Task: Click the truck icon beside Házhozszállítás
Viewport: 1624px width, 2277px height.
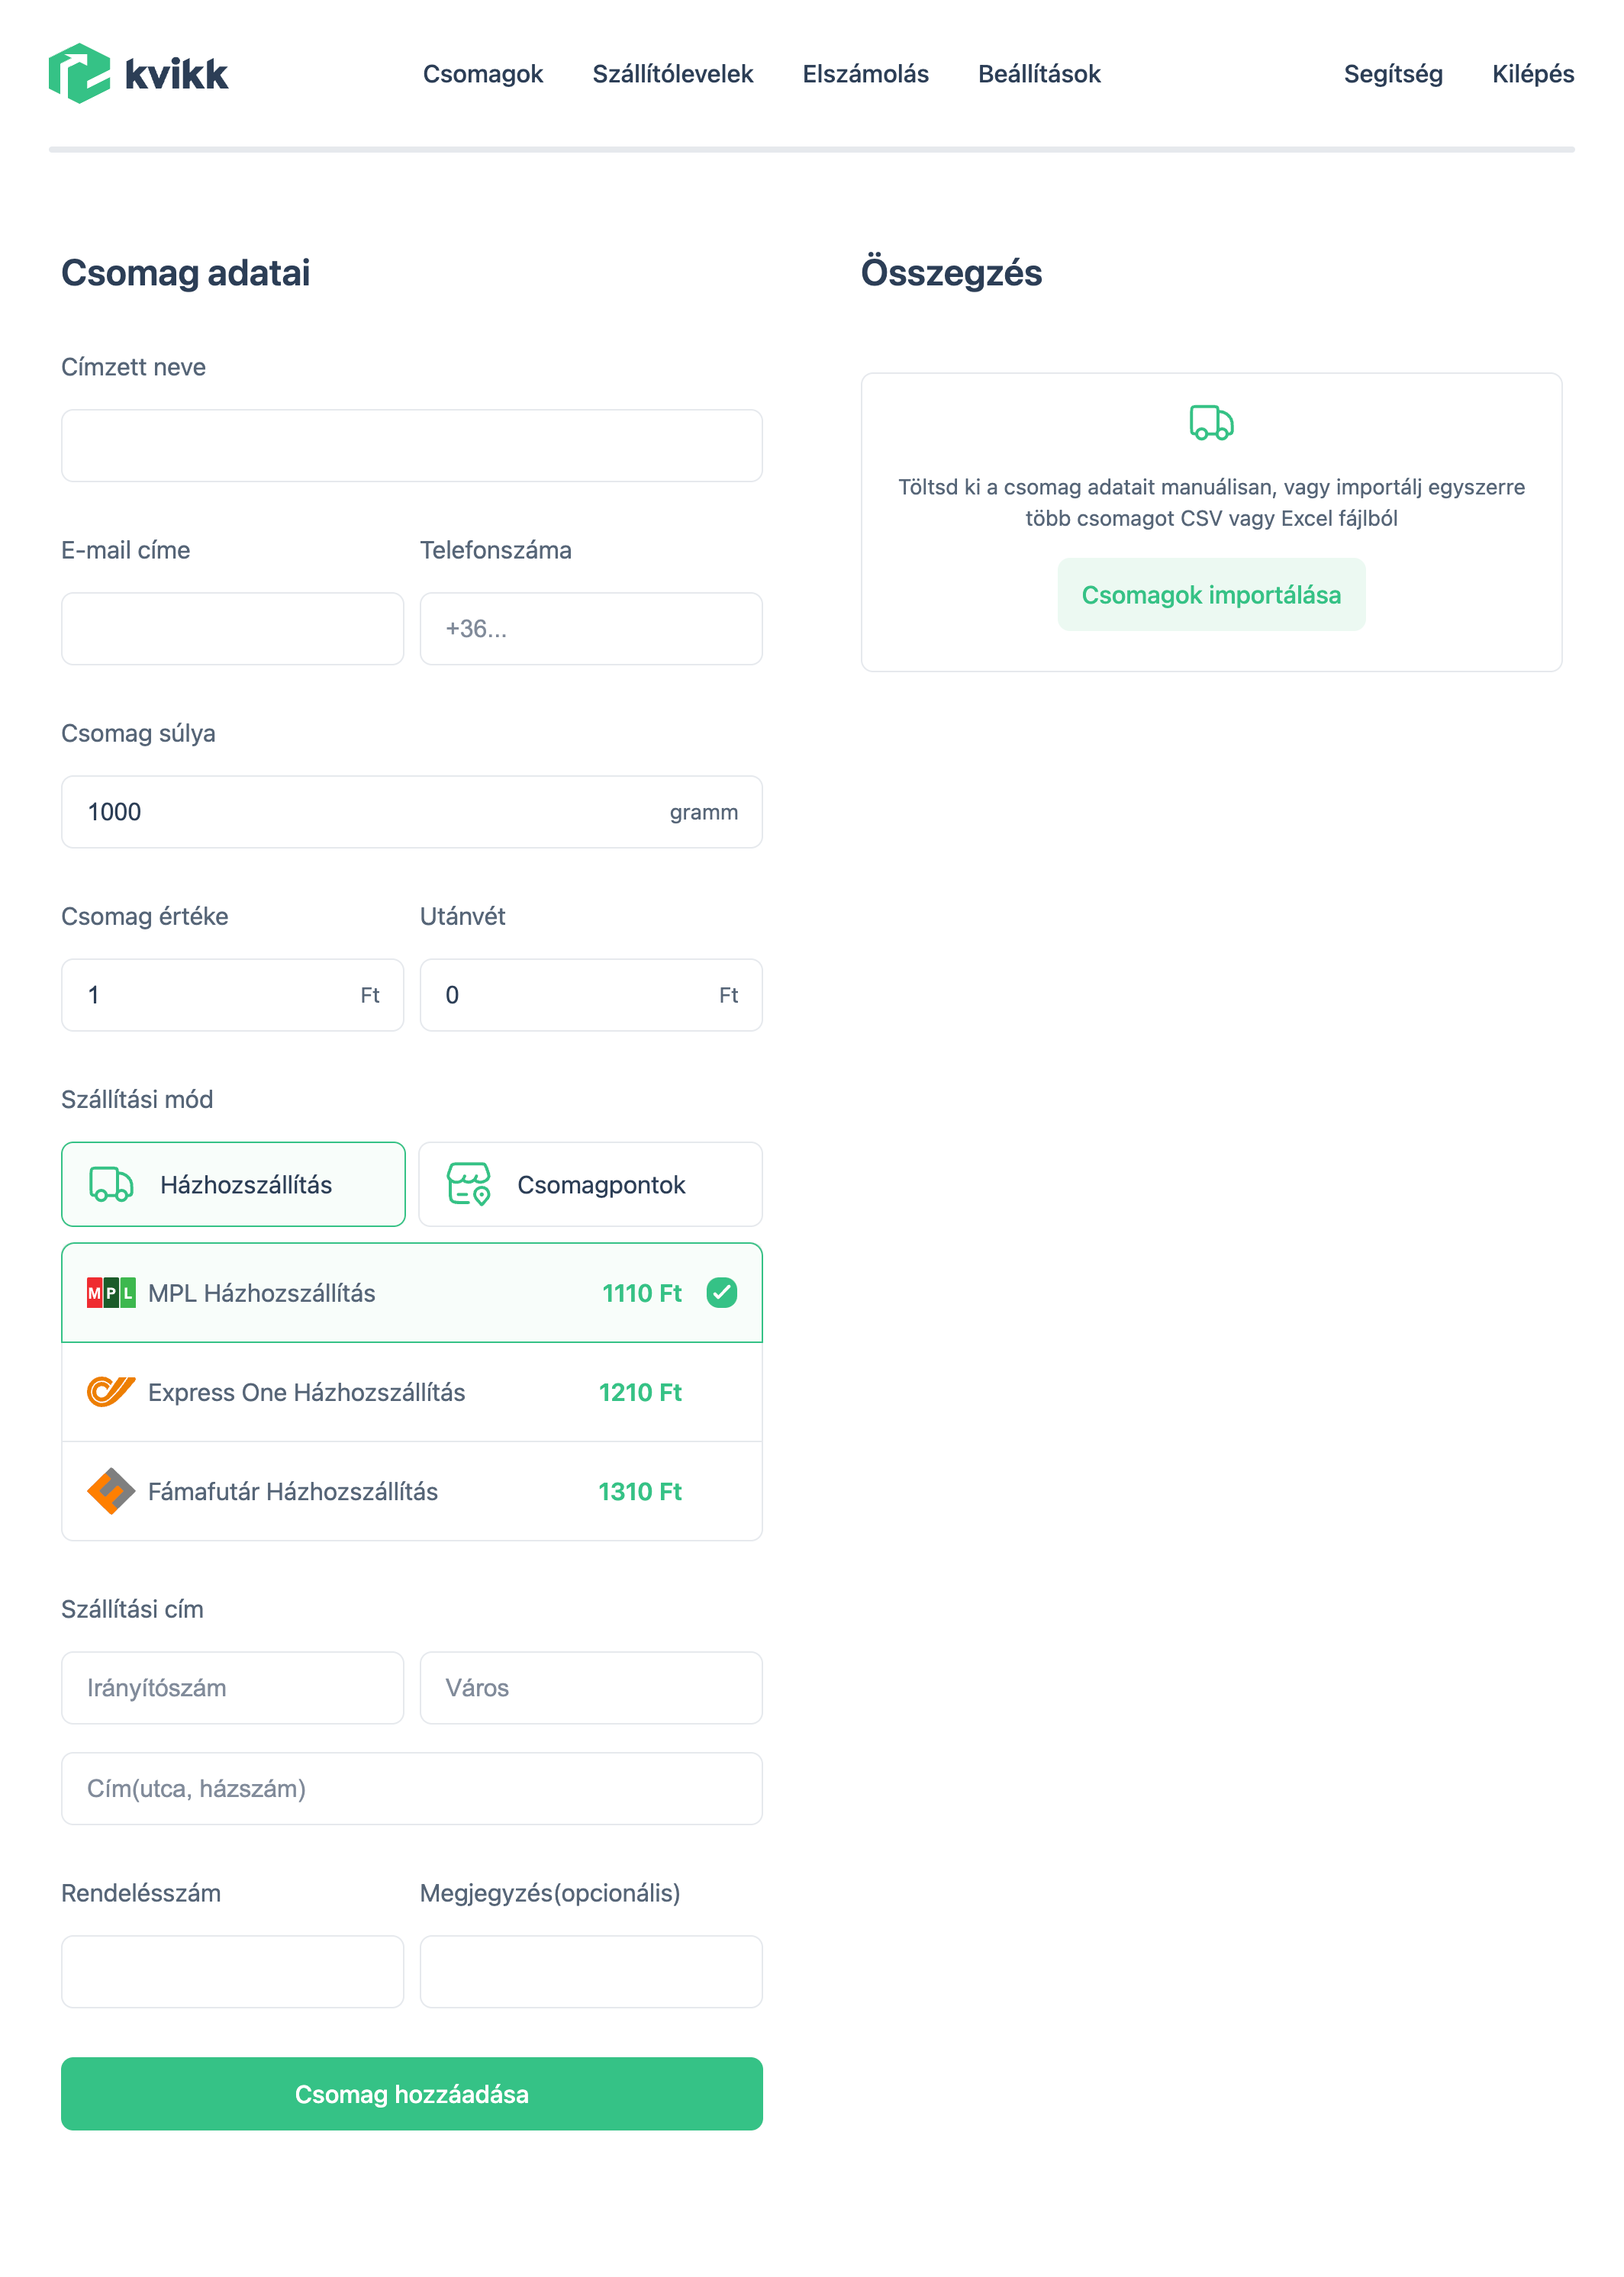Action: [x=111, y=1184]
